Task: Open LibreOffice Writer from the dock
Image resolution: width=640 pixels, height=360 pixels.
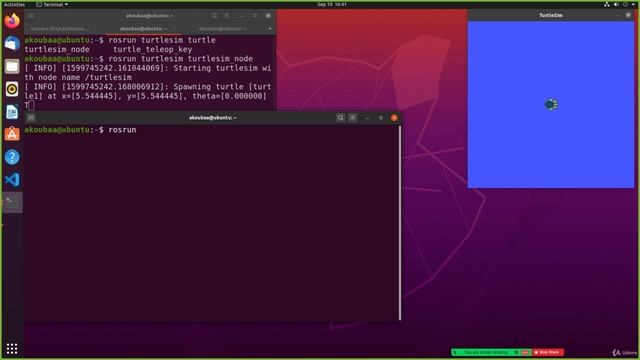Action: pyautogui.click(x=12, y=112)
